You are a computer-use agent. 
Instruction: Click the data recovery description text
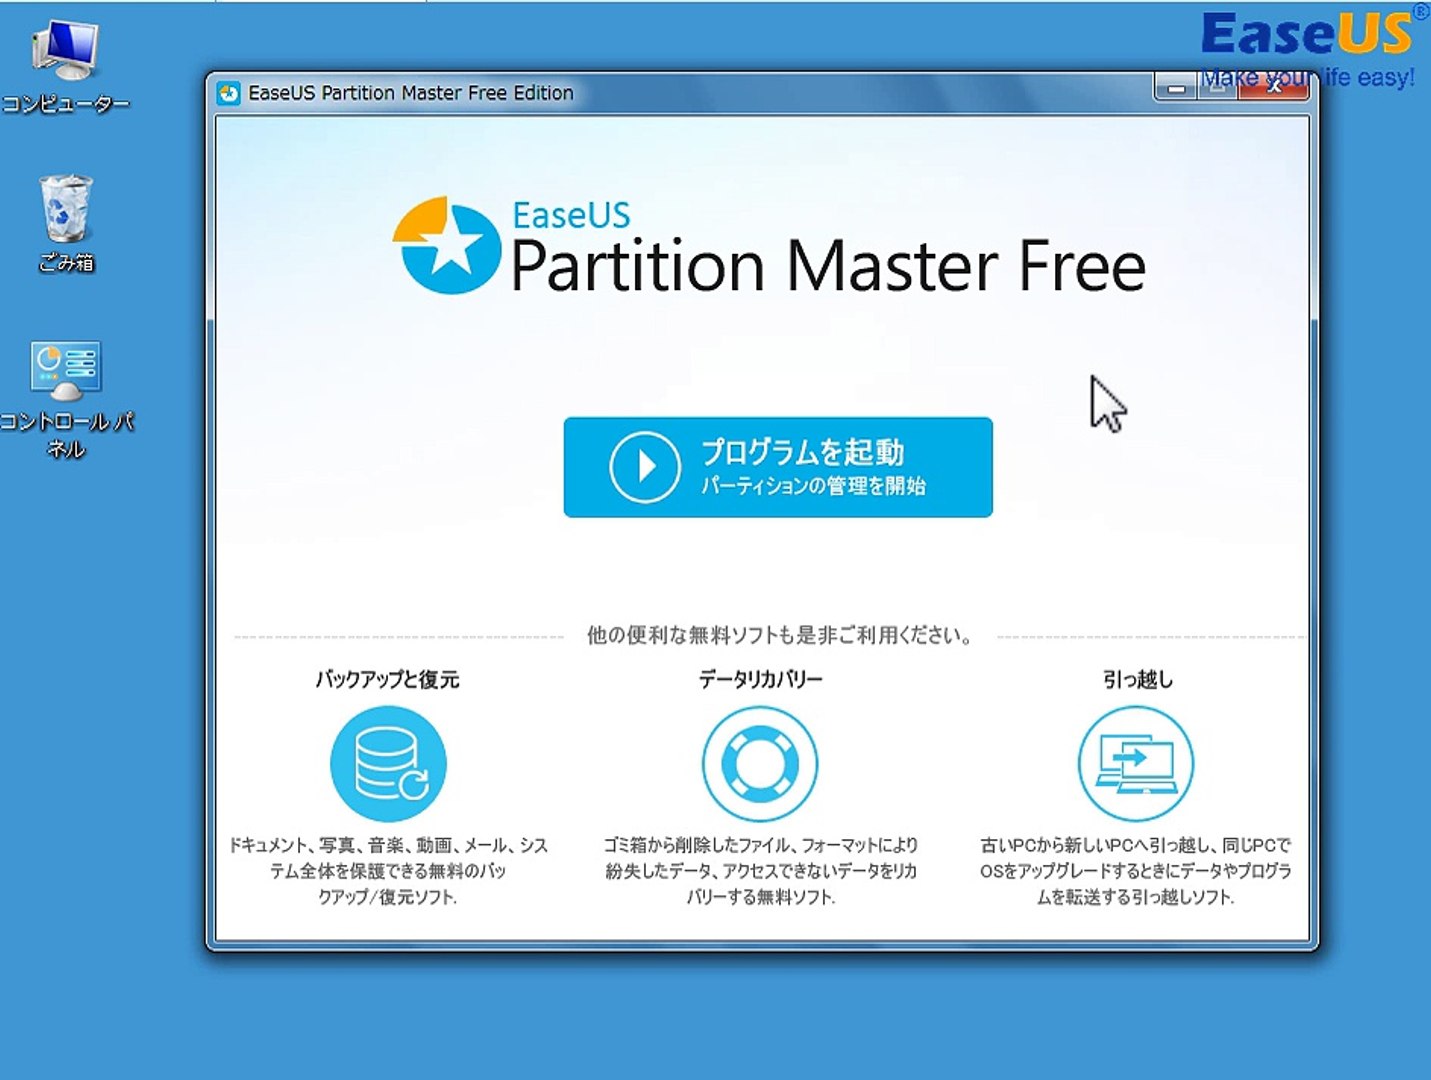pyautogui.click(x=761, y=871)
